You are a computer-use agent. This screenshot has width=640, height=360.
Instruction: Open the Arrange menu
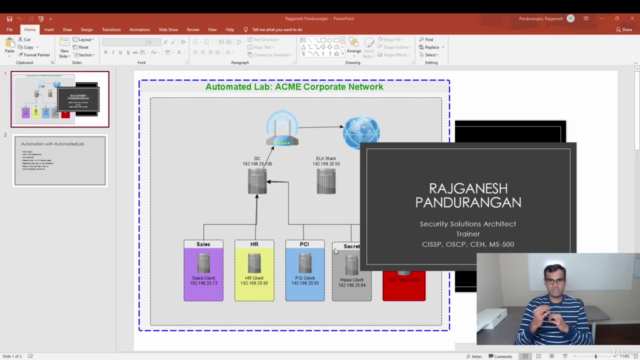(x=354, y=47)
